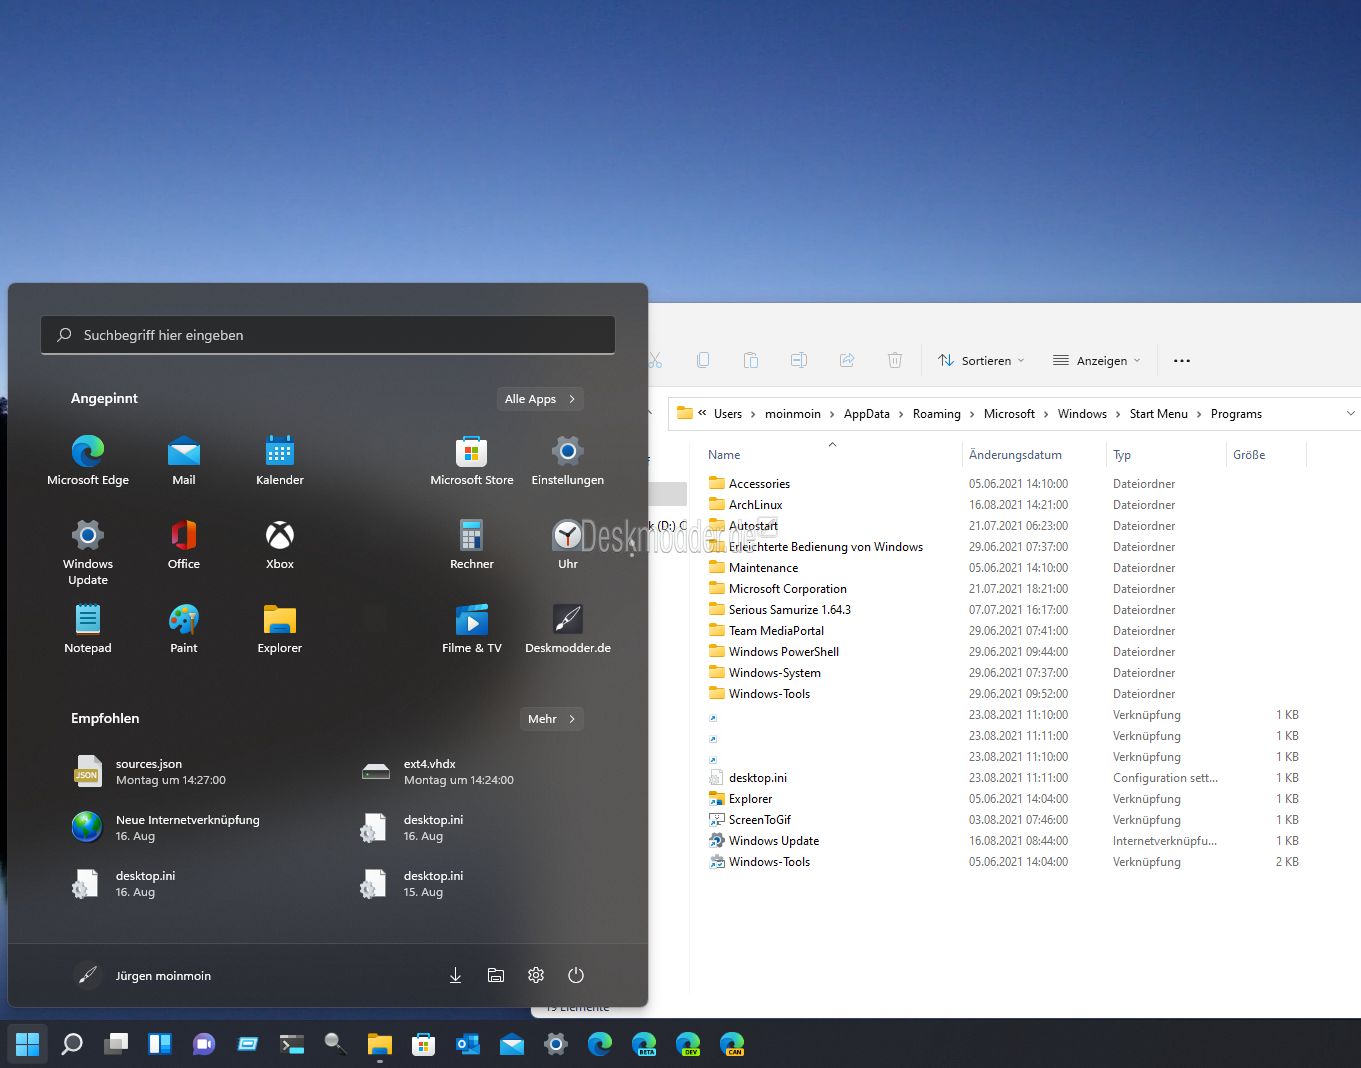Open pinned Explorer in Start menu
The height and width of the screenshot is (1068, 1361).
click(x=280, y=629)
